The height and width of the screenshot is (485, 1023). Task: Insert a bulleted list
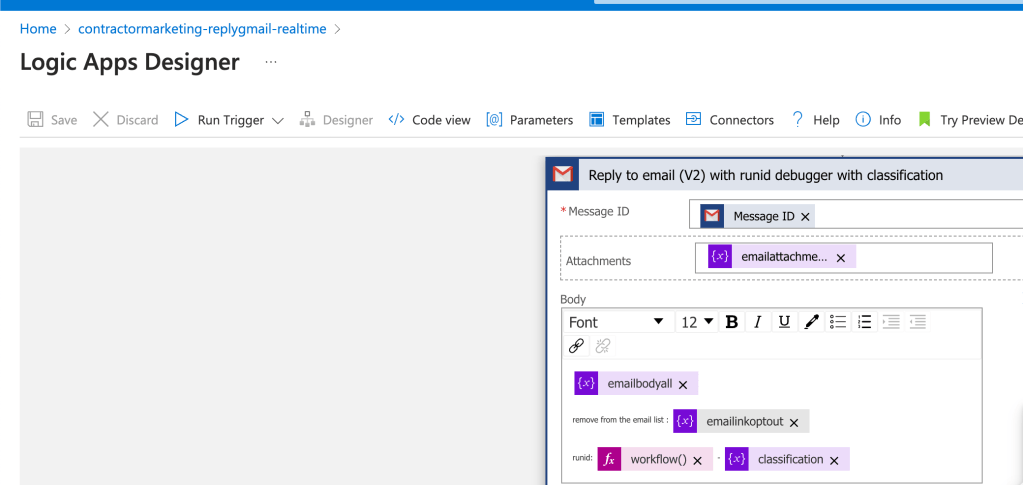pyautogui.click(x=838, y=322)
